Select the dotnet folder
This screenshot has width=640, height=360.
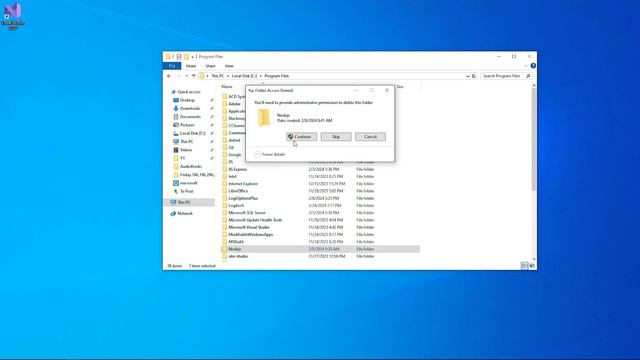click(x=234, y=140)
